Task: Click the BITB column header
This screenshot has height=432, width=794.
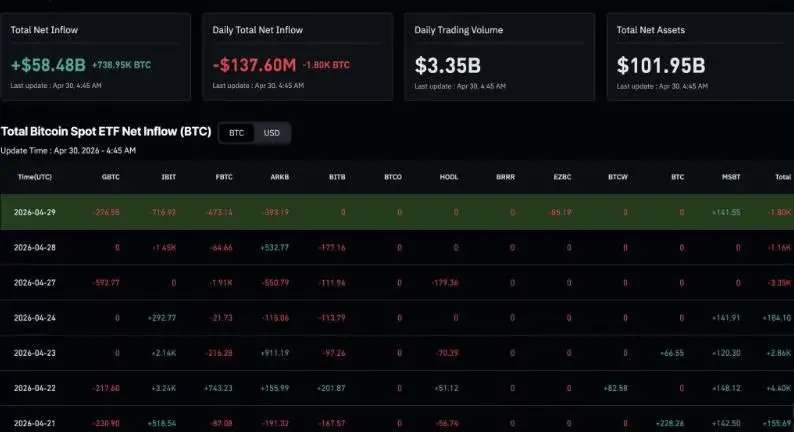Action: (337, 177)
